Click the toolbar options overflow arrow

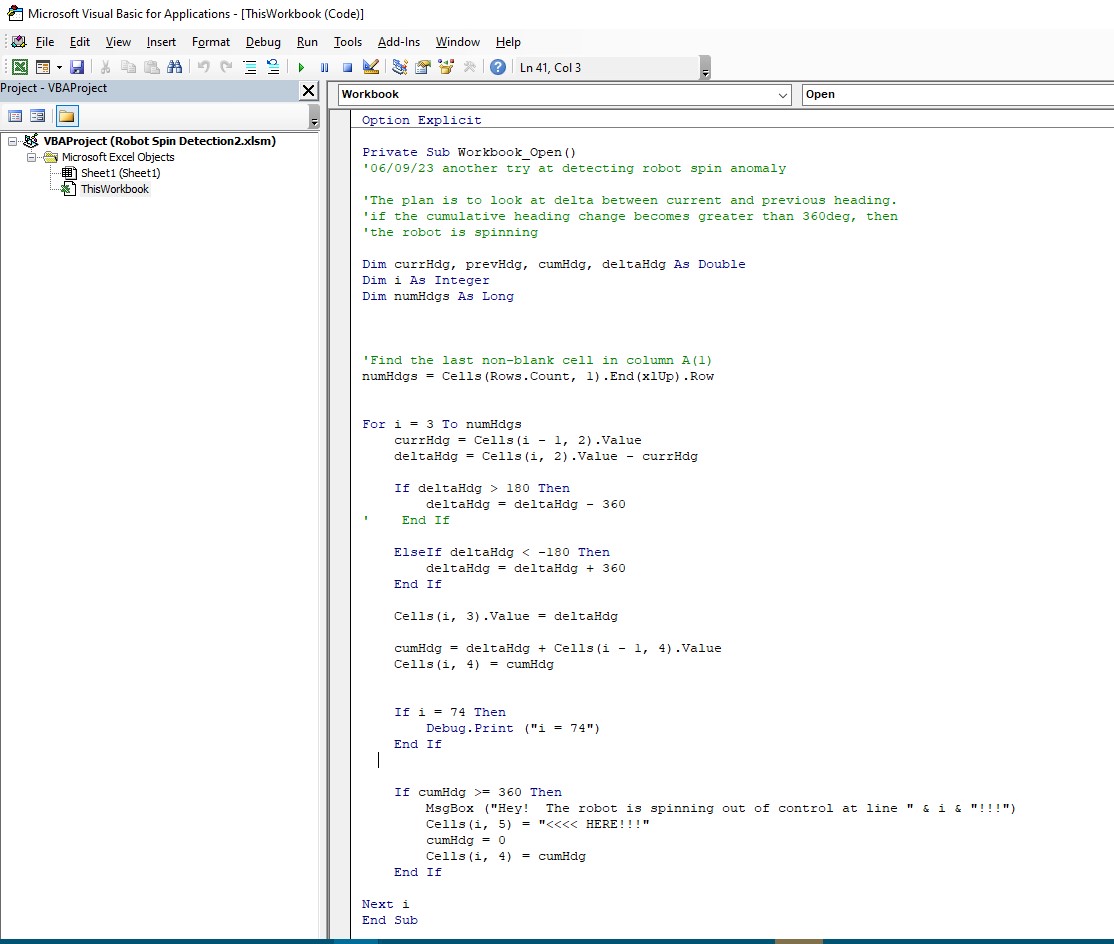(x=705, y=68)
